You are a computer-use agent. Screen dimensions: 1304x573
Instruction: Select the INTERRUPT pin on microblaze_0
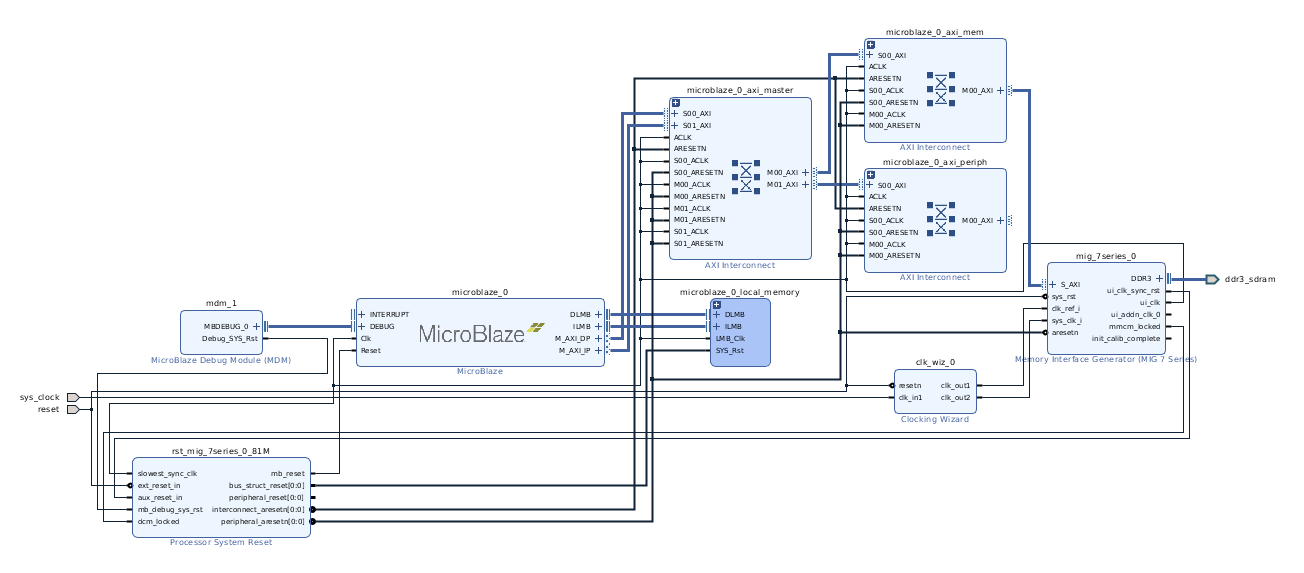click(389, 314)
